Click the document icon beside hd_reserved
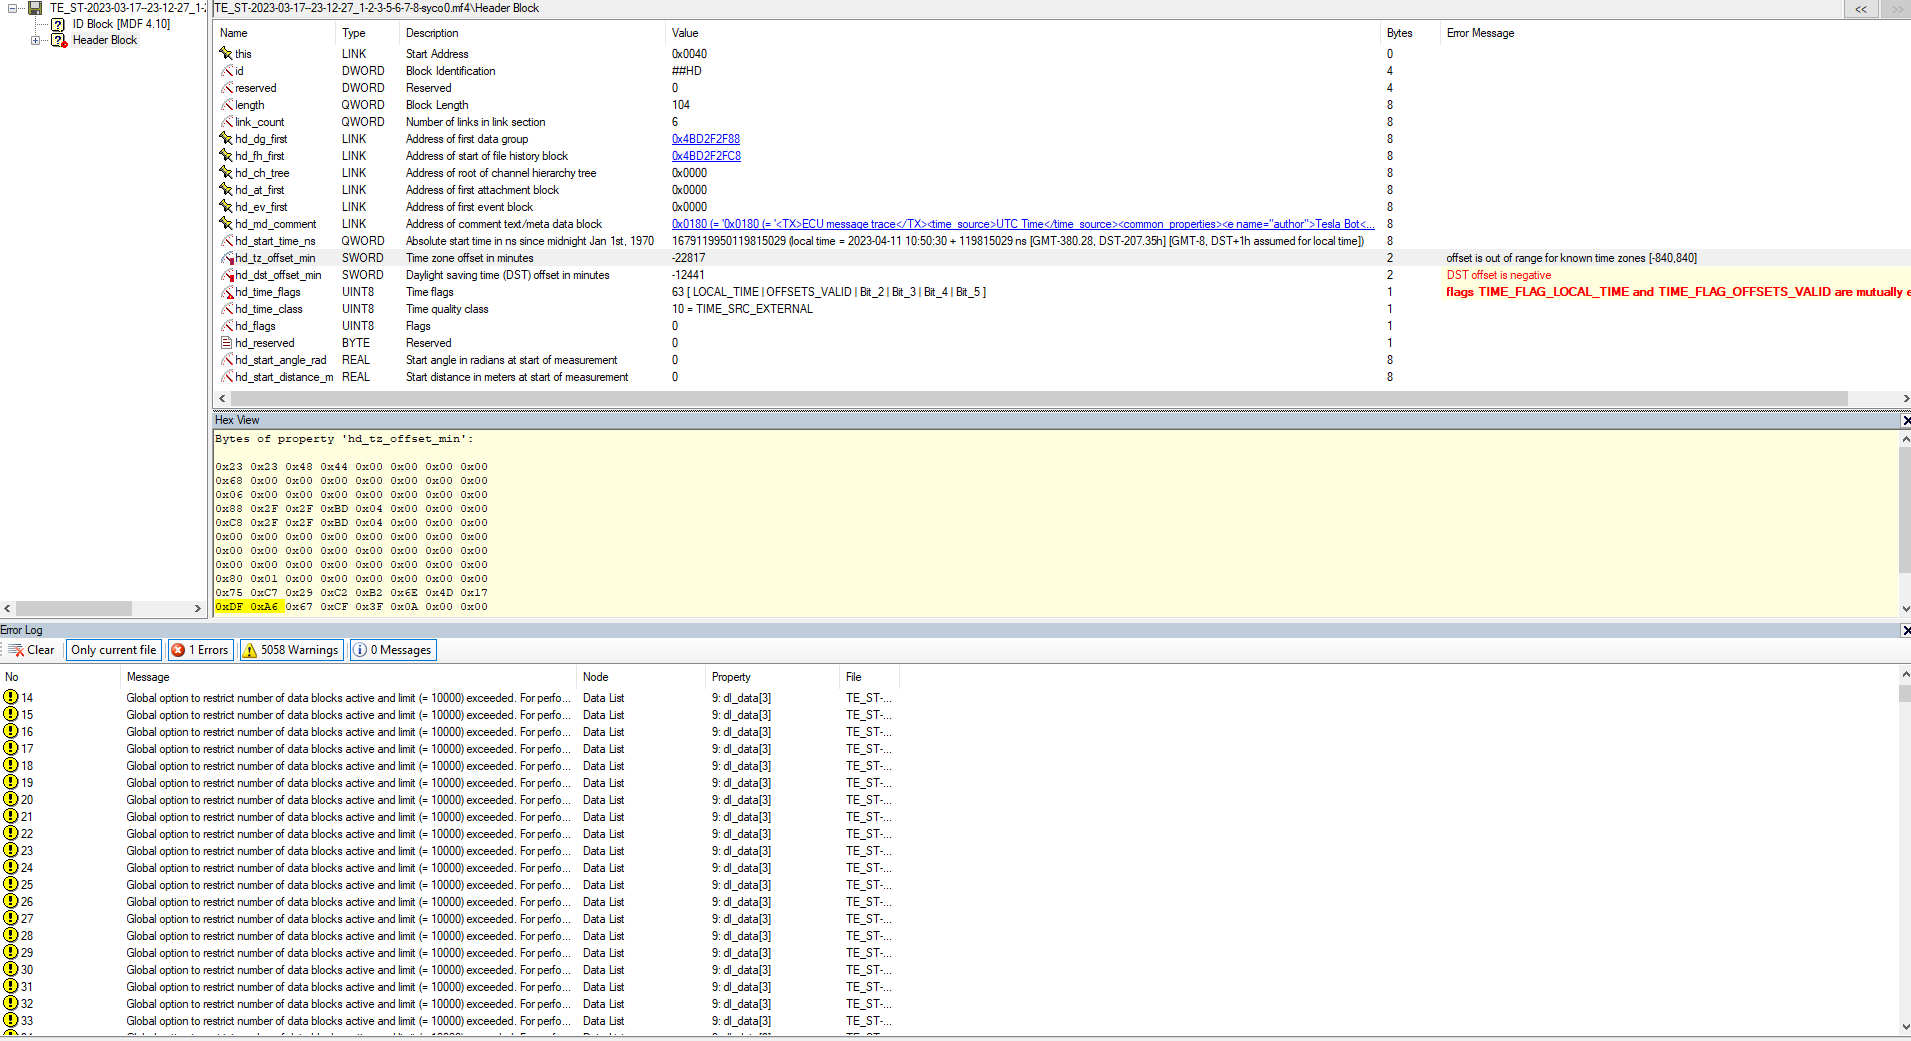The image size is (1911, 1041). tap(228, 343)
